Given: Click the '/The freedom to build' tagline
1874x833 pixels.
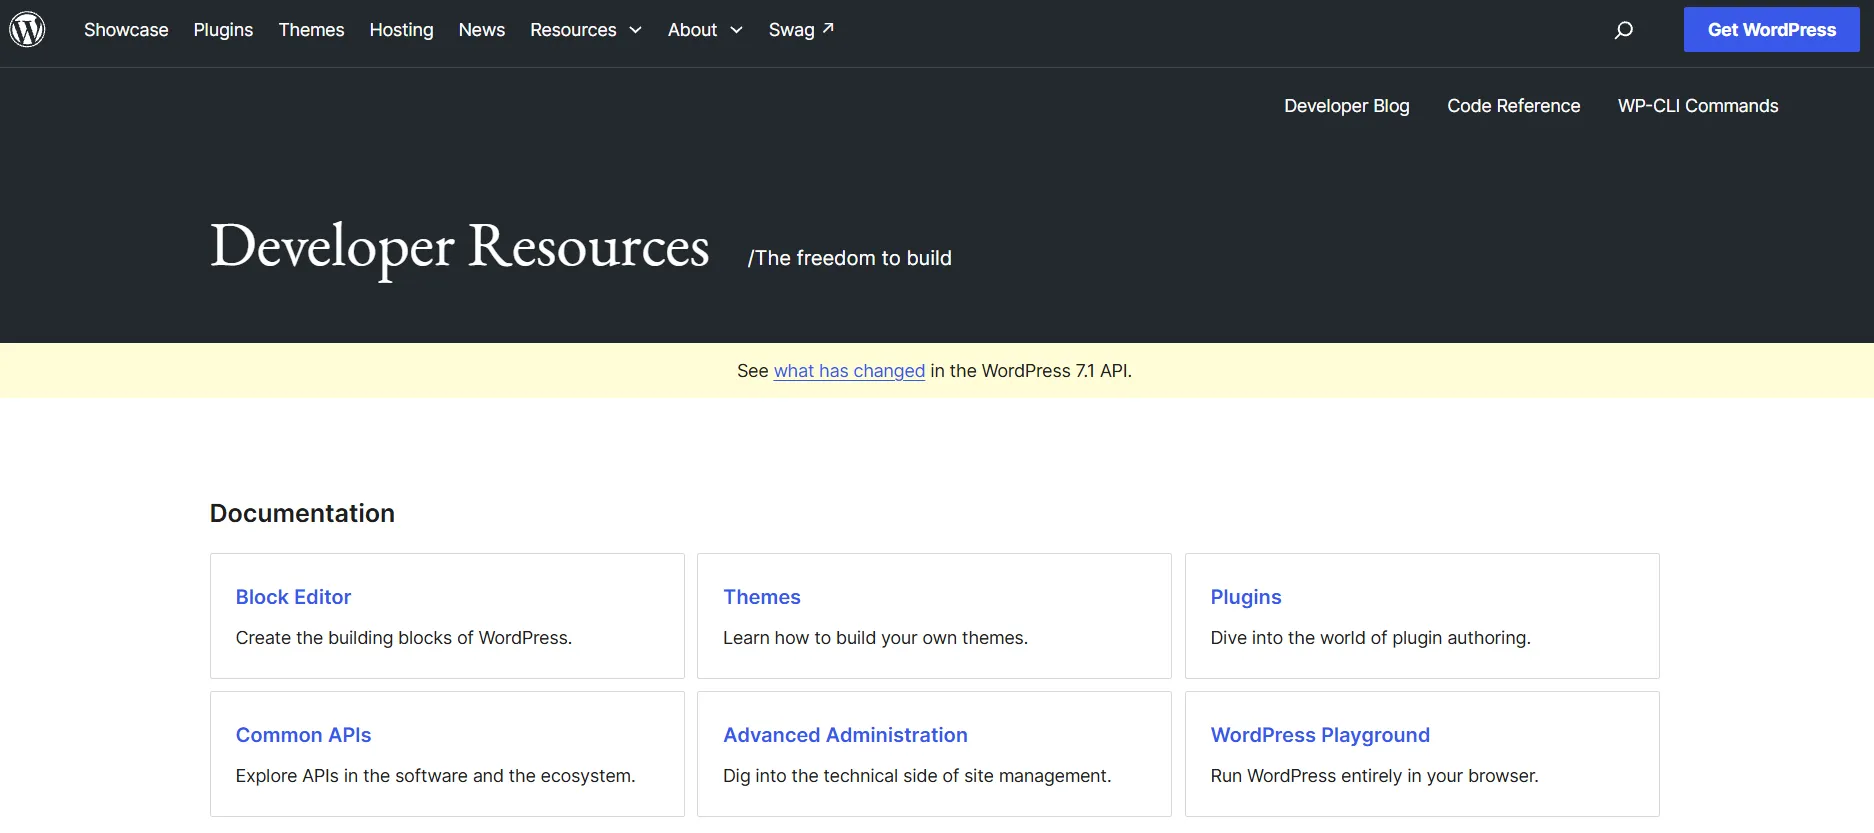Looking at the screenshot, I should point(850,258).
